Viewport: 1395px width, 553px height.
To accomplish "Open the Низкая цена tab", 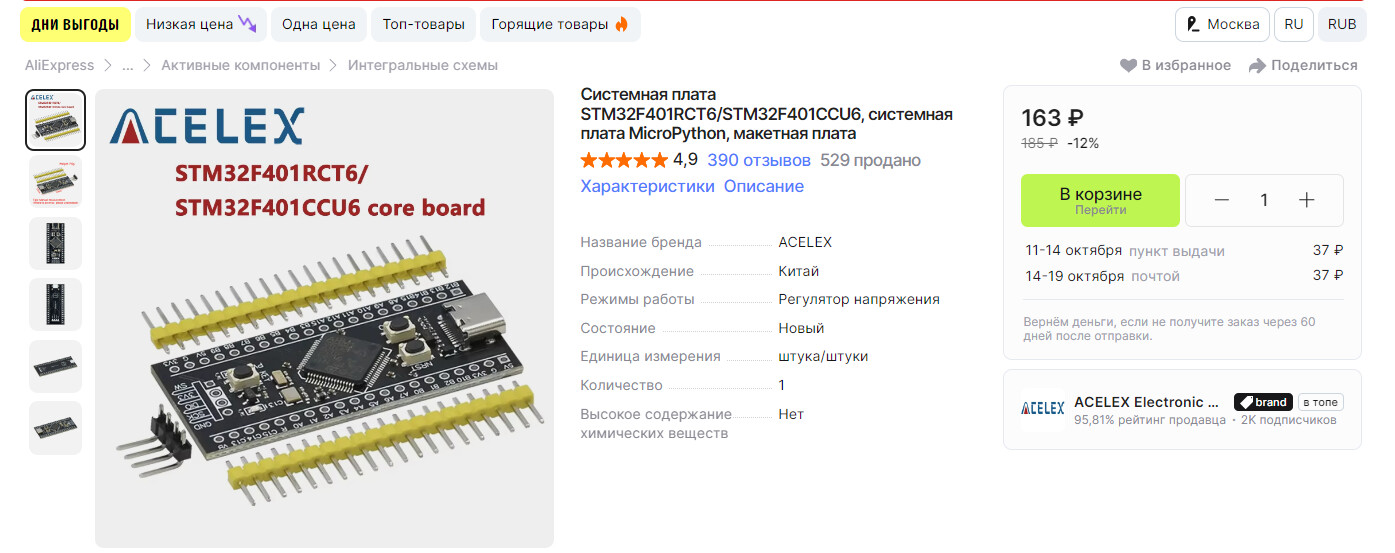I will (201, 24).
